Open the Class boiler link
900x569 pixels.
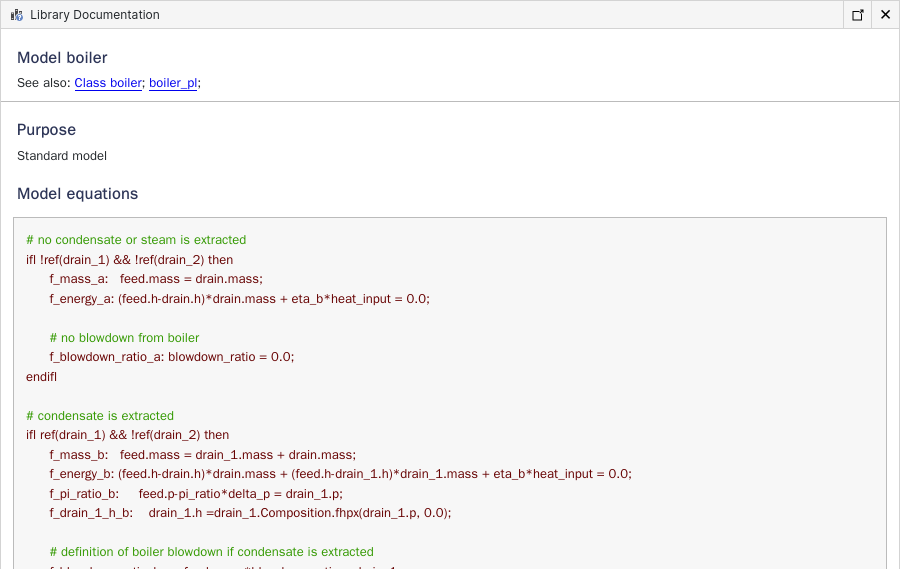(108, 83)
